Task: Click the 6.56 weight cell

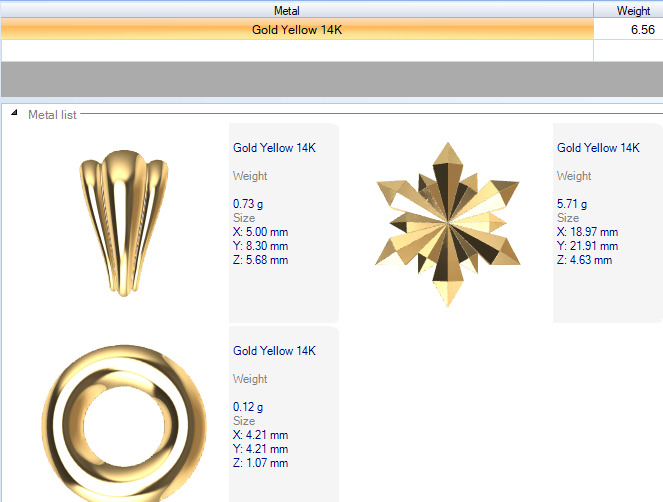Action: [x=628, y=30]
